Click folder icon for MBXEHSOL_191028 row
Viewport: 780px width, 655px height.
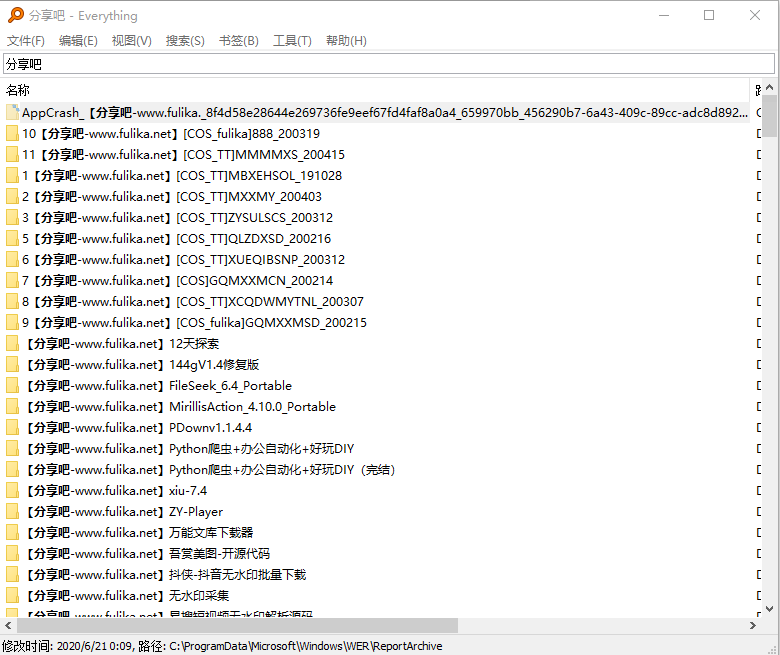(12, 176)
